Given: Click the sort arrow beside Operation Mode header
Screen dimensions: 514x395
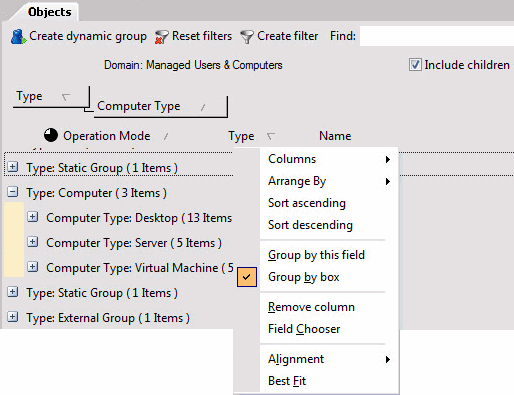Looking at the screenshot, I should [166, 136].
